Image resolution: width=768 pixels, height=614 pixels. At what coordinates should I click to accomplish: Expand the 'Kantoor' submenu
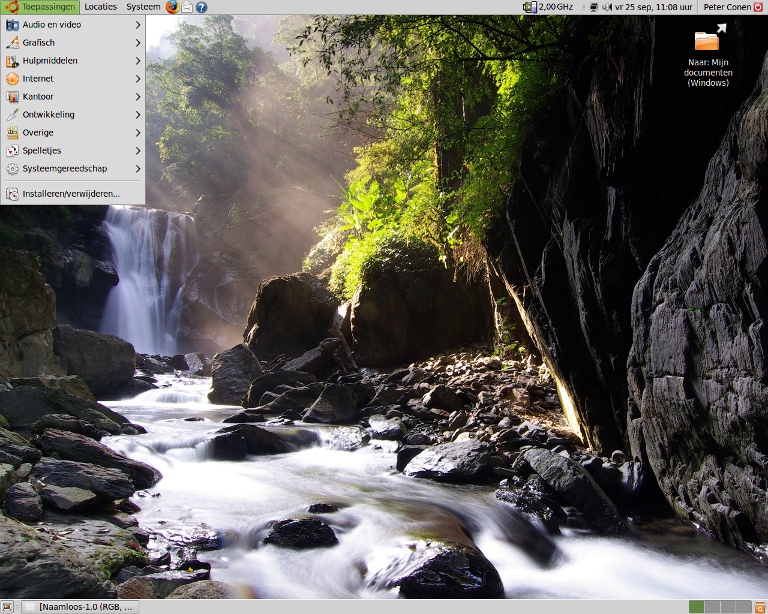click(73, 97)
